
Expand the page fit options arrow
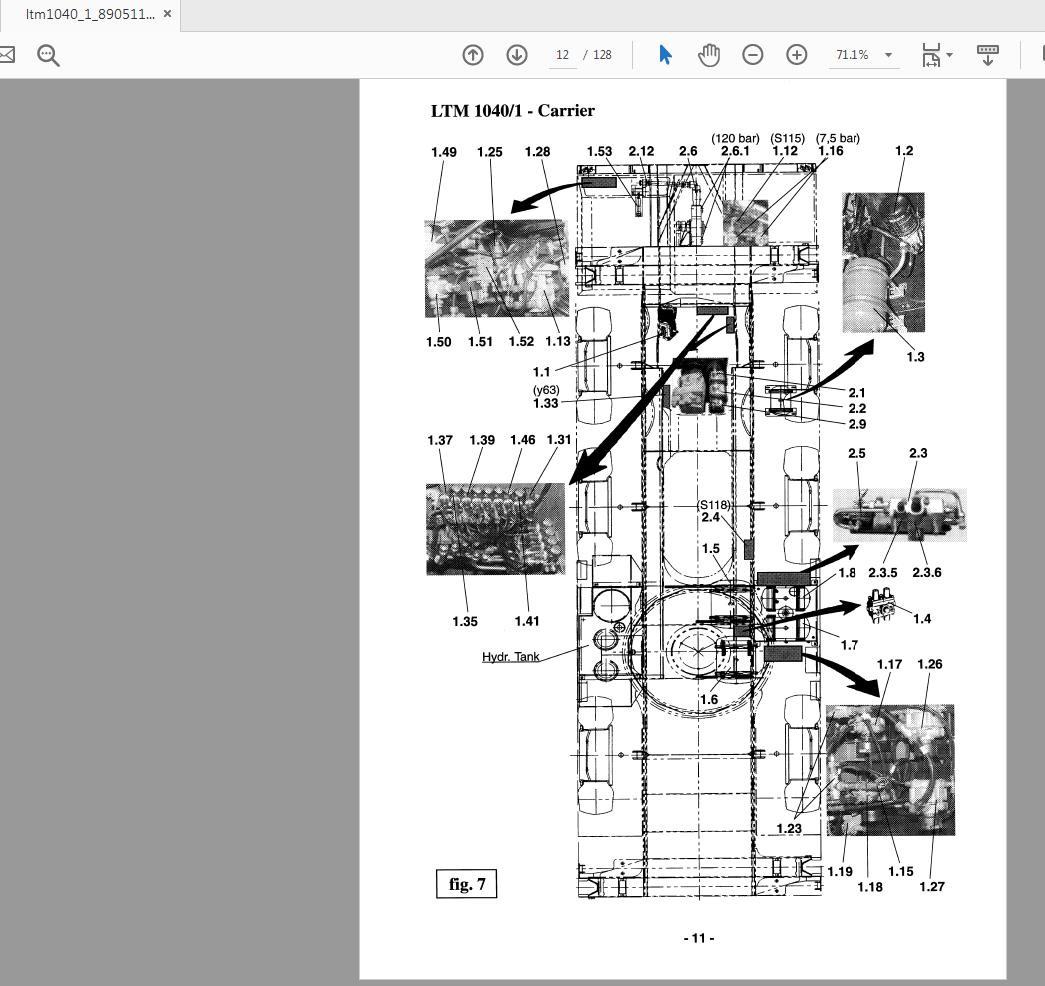point(950,55)
